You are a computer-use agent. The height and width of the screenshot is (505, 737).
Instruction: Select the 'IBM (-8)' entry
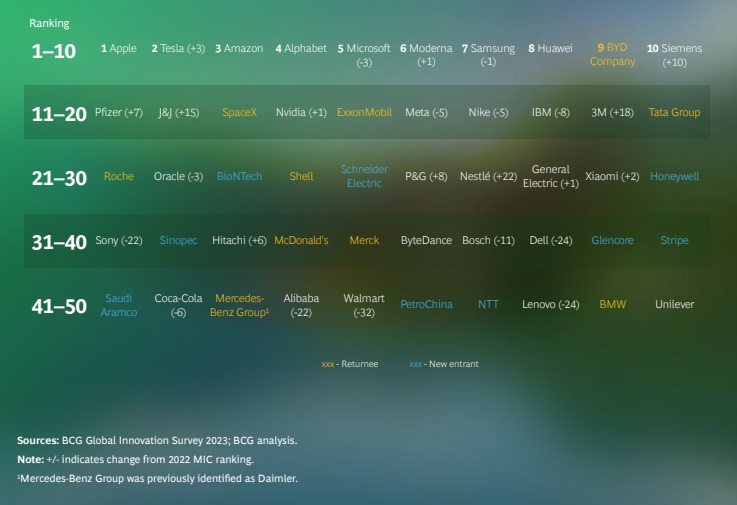tap(550, 112)
